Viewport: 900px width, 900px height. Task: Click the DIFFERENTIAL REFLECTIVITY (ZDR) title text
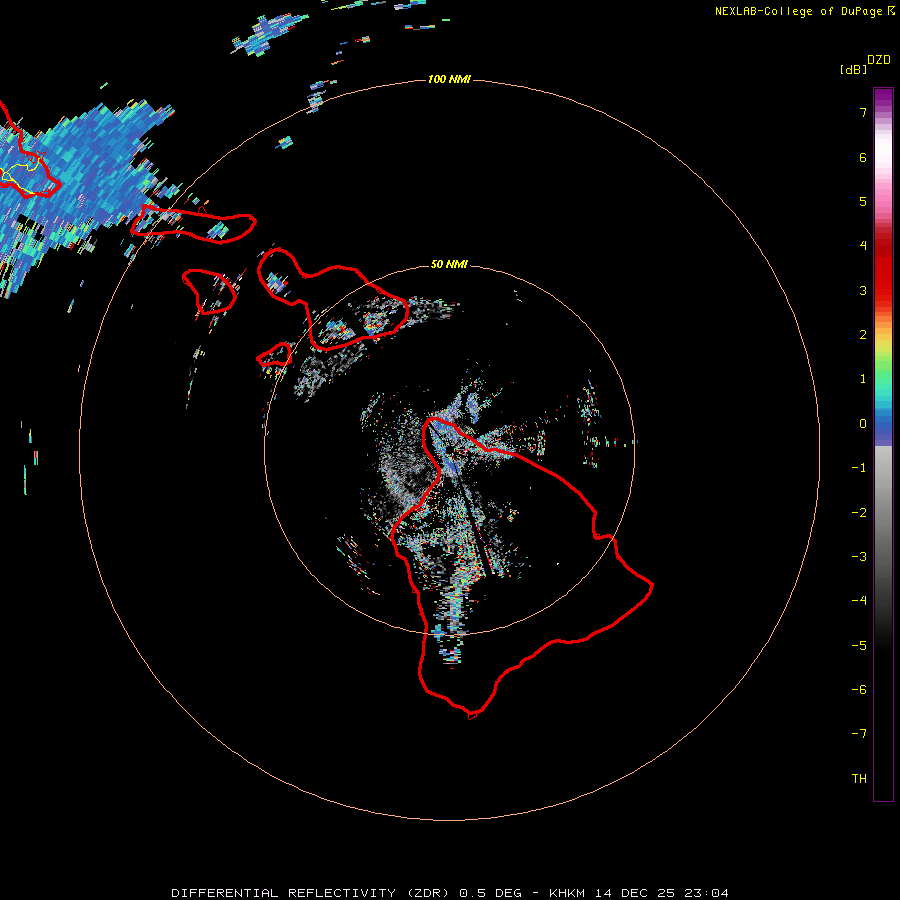[x=310, y=893]
